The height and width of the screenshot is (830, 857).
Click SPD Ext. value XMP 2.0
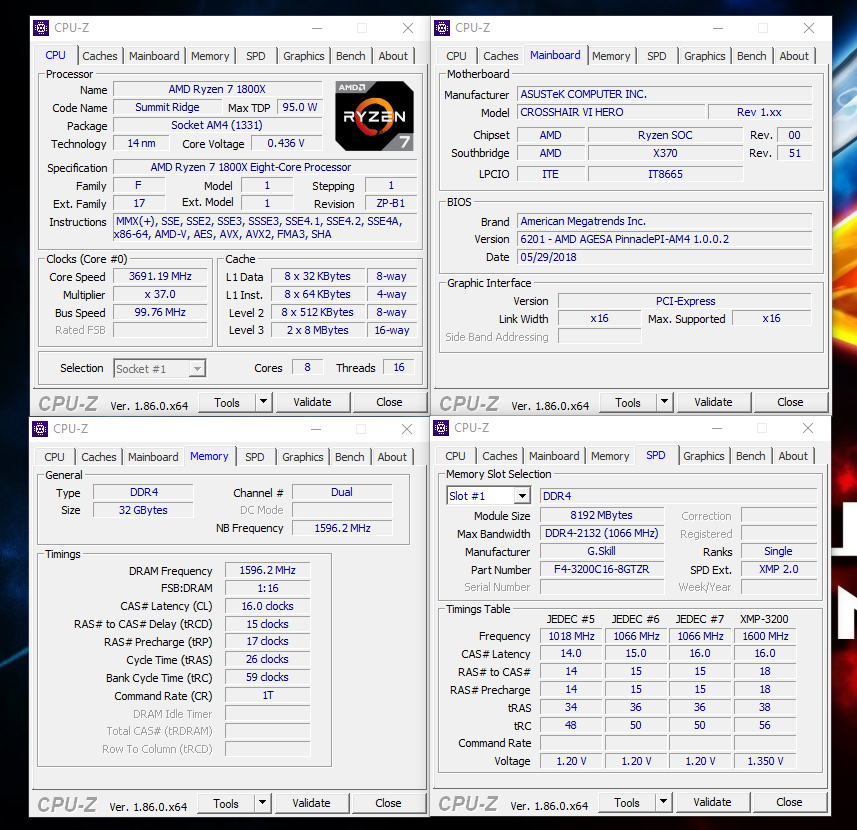click(779, 569)
